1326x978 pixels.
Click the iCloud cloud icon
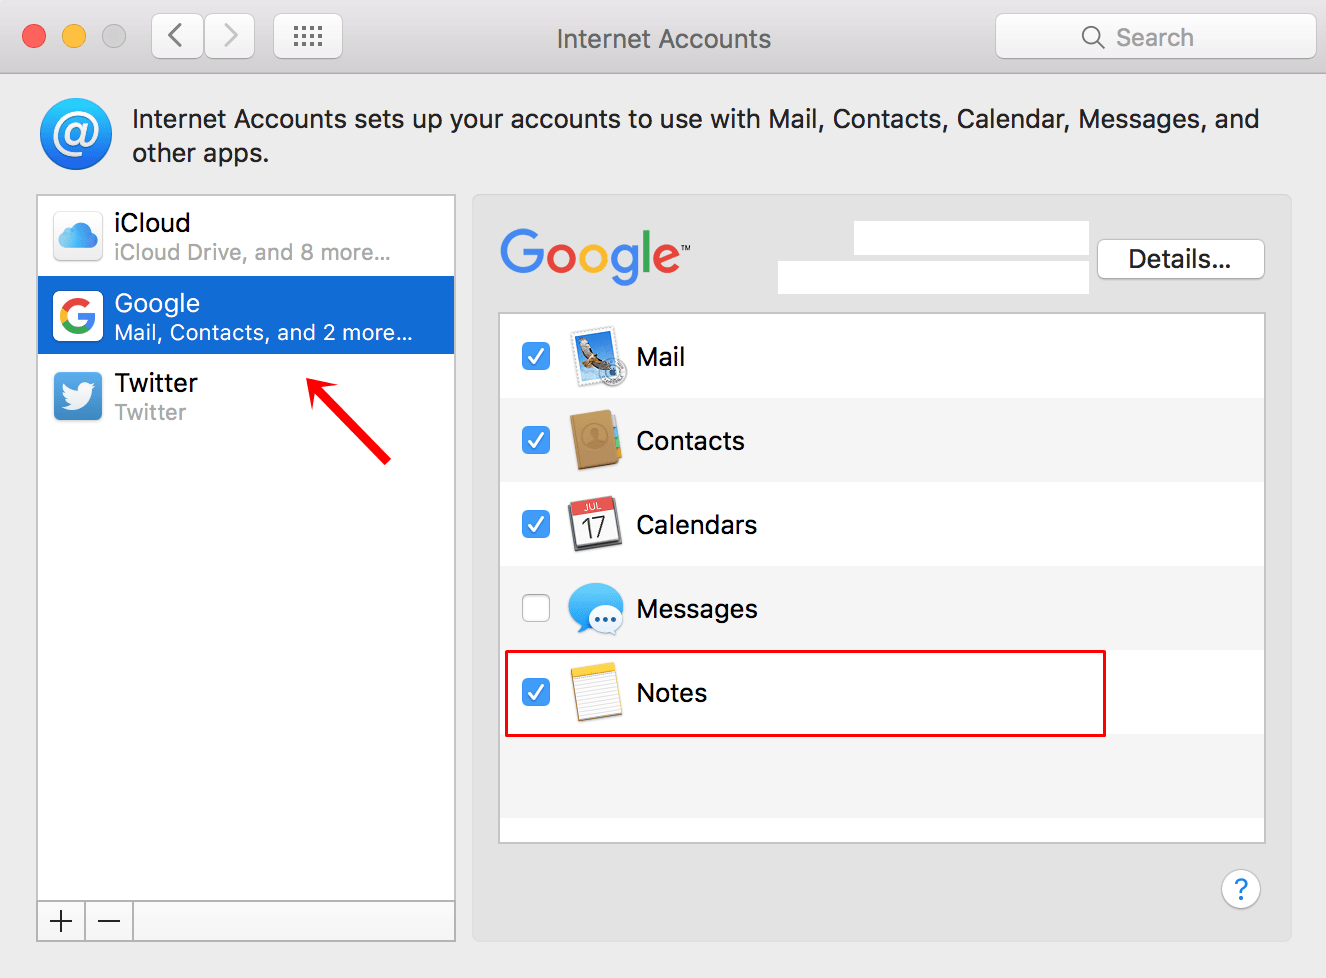[77, 235]
